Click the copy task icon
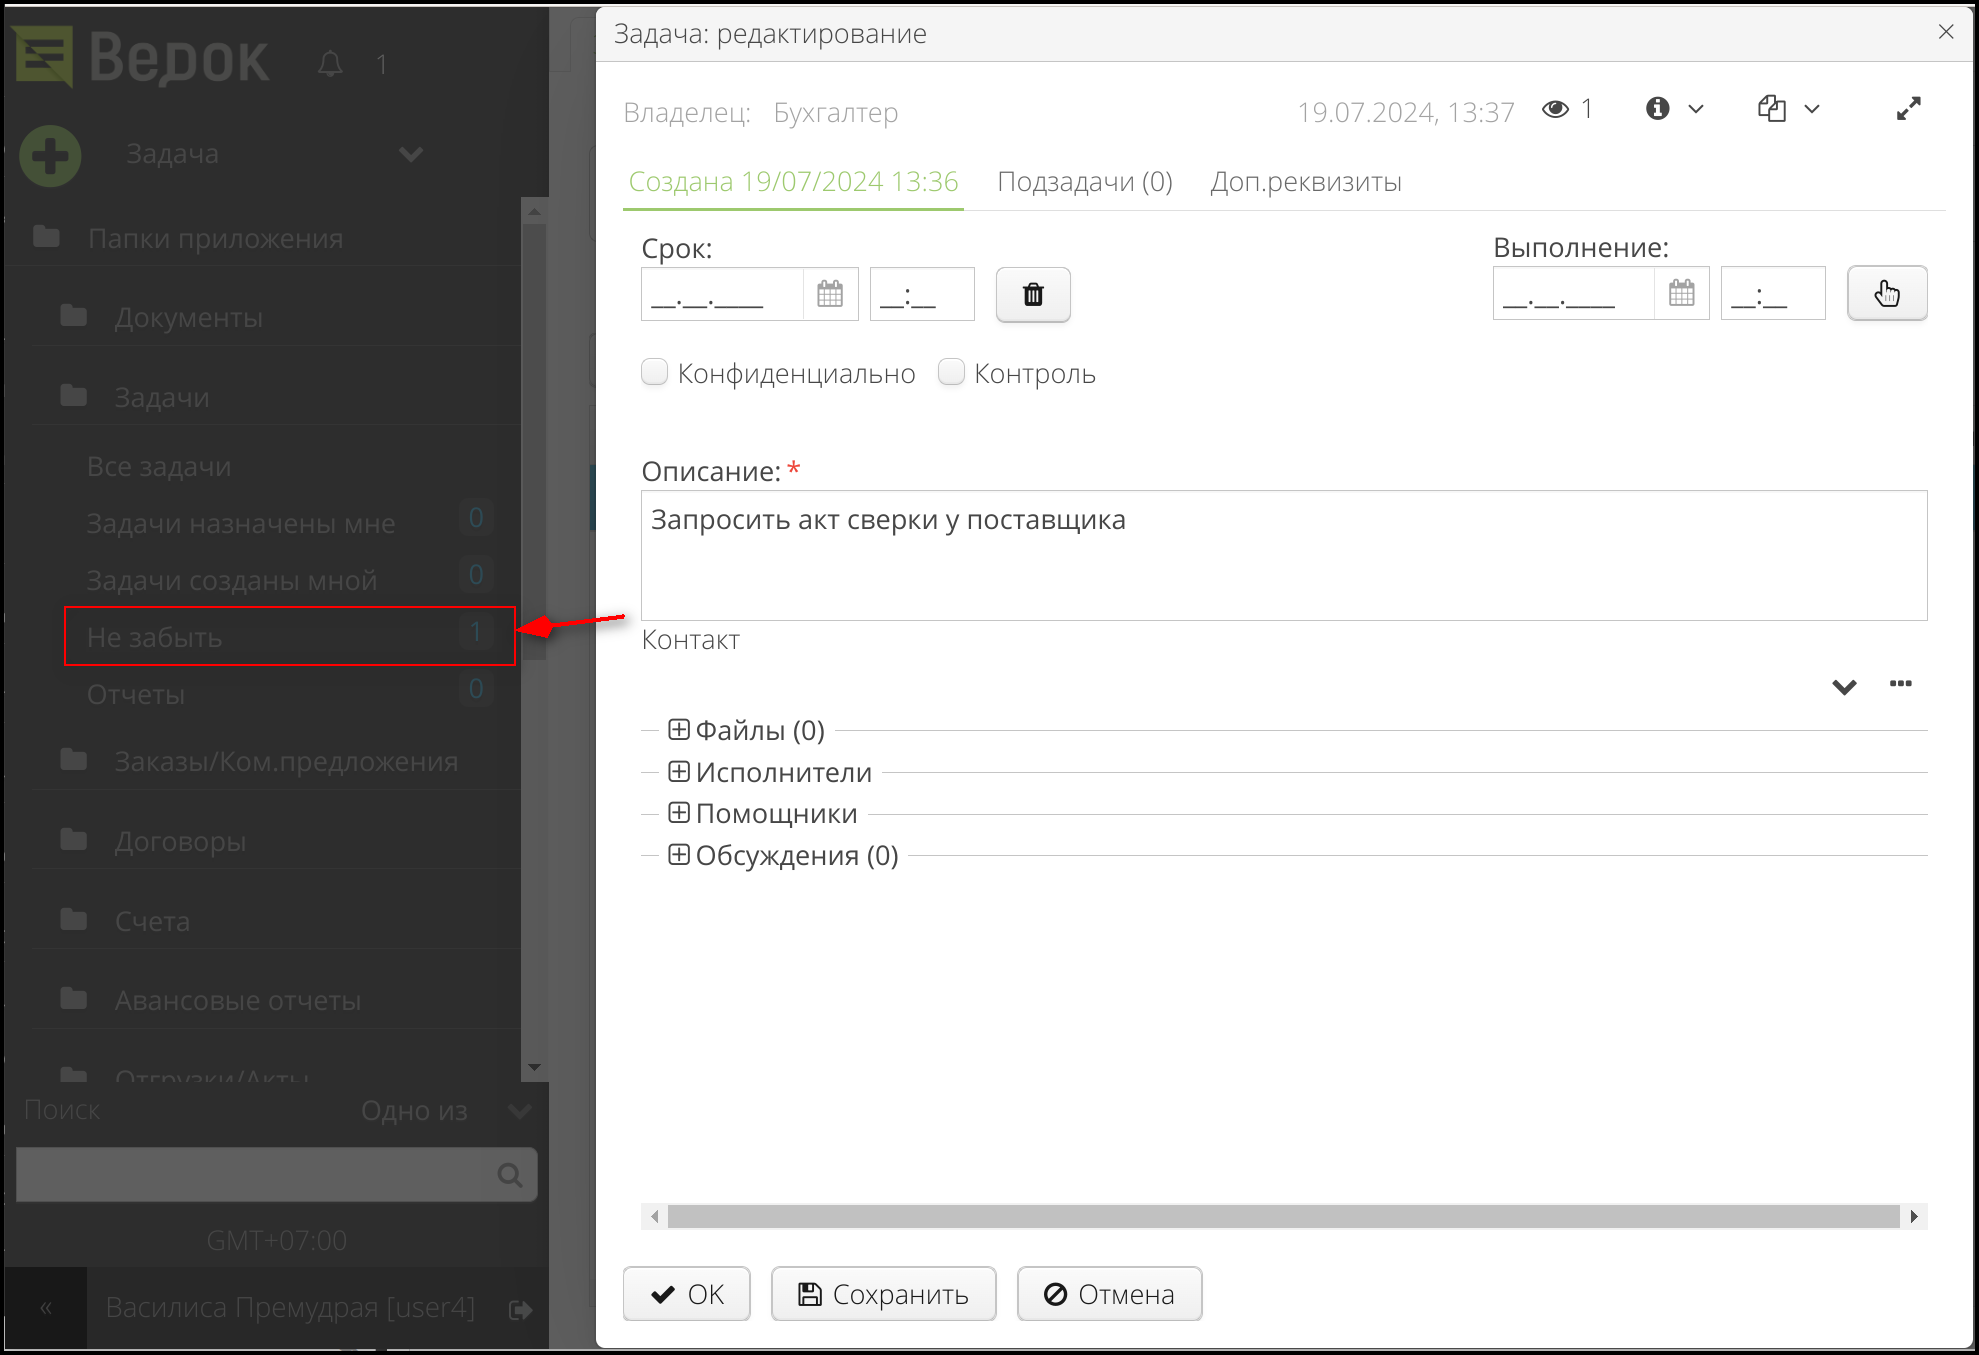The height and width of the screenshot is (1355, 1979). click(1772, 108)
